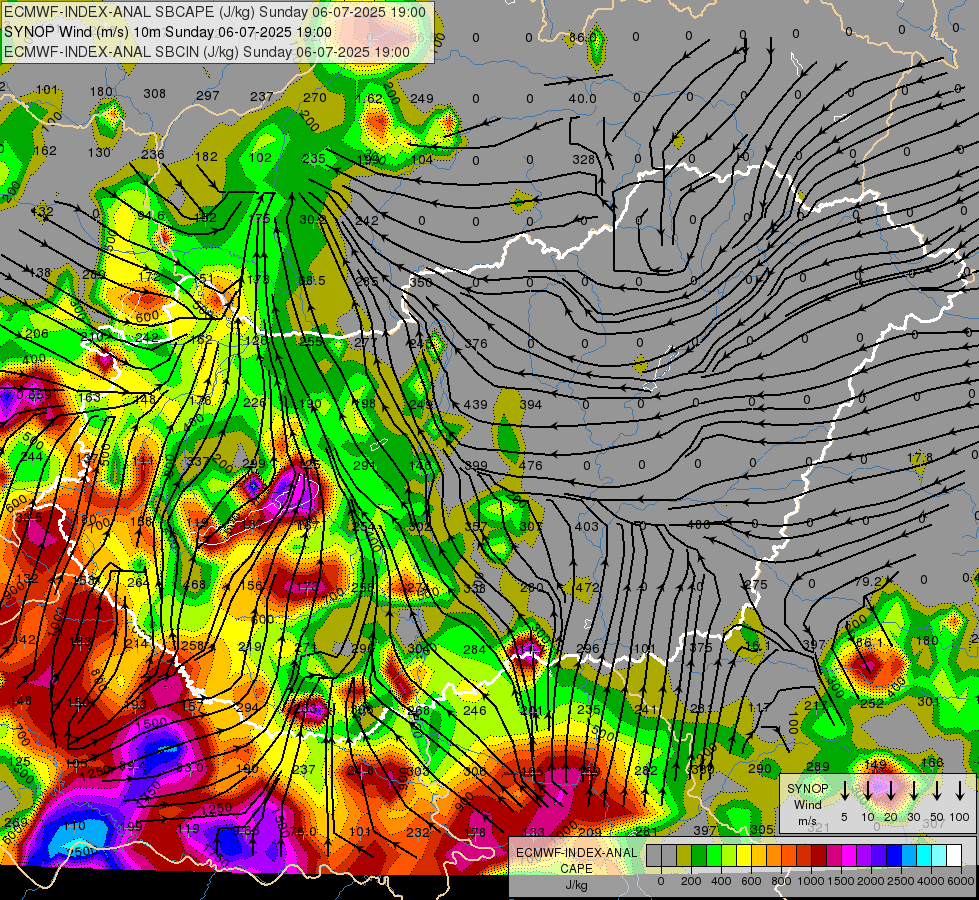
Task: Click the 800 value on CAPE scale
Action: (781, 881)
